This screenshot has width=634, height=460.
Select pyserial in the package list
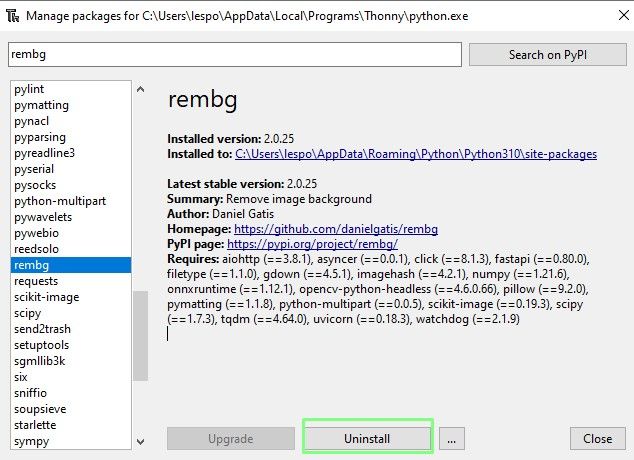click(x=34, y=169)
